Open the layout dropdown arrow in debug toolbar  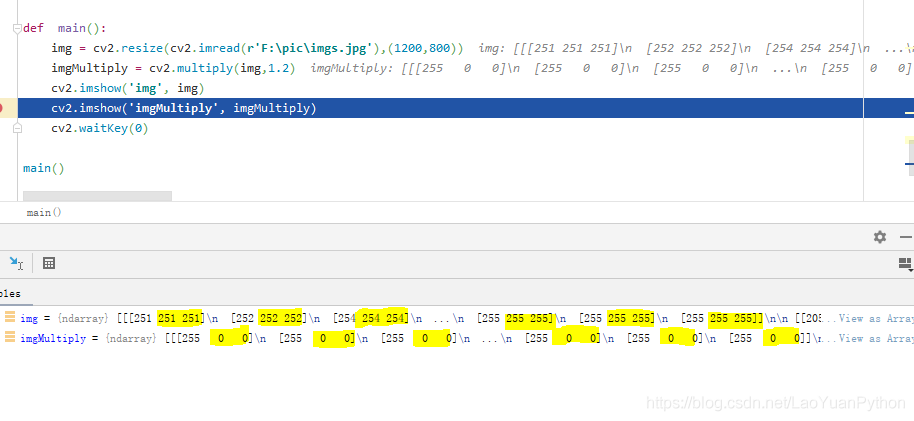point(911,271)
